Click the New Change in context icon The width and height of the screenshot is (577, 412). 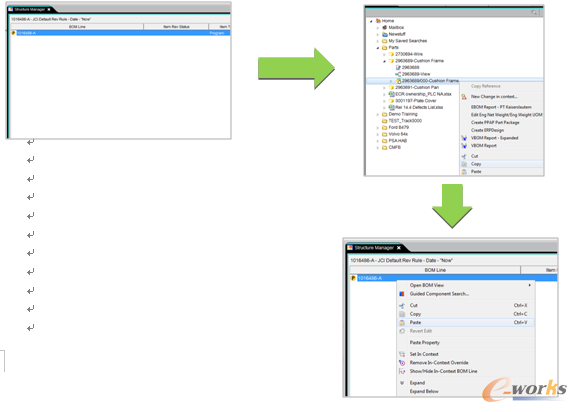coord(464,97)
